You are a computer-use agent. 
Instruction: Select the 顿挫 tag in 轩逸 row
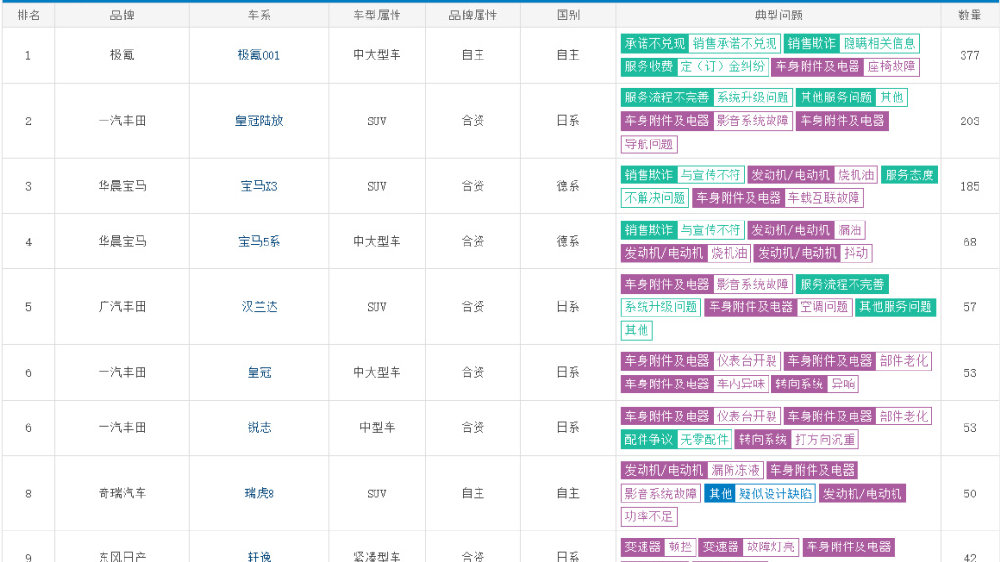tap(680, 547)
